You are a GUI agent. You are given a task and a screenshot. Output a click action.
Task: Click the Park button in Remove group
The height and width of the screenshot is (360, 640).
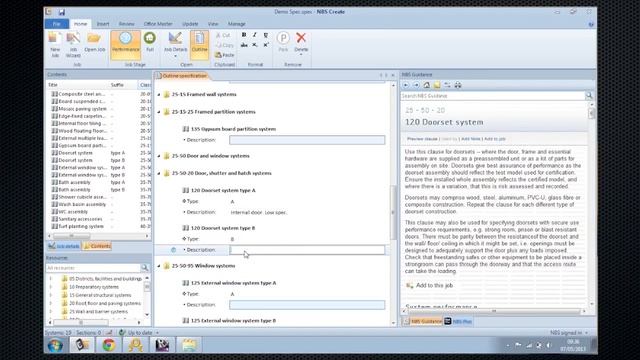click(x=283, y=42)
